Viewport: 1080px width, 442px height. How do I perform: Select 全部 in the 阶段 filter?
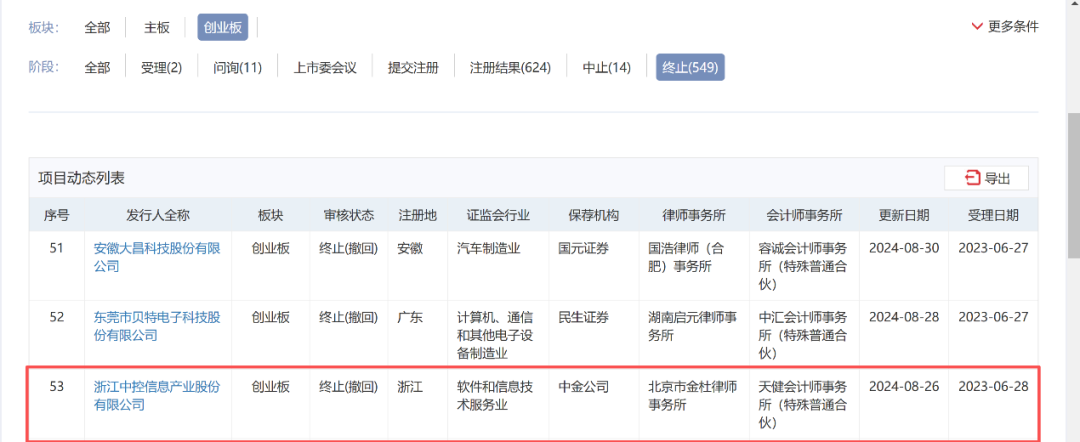click(x=97, y=68)
